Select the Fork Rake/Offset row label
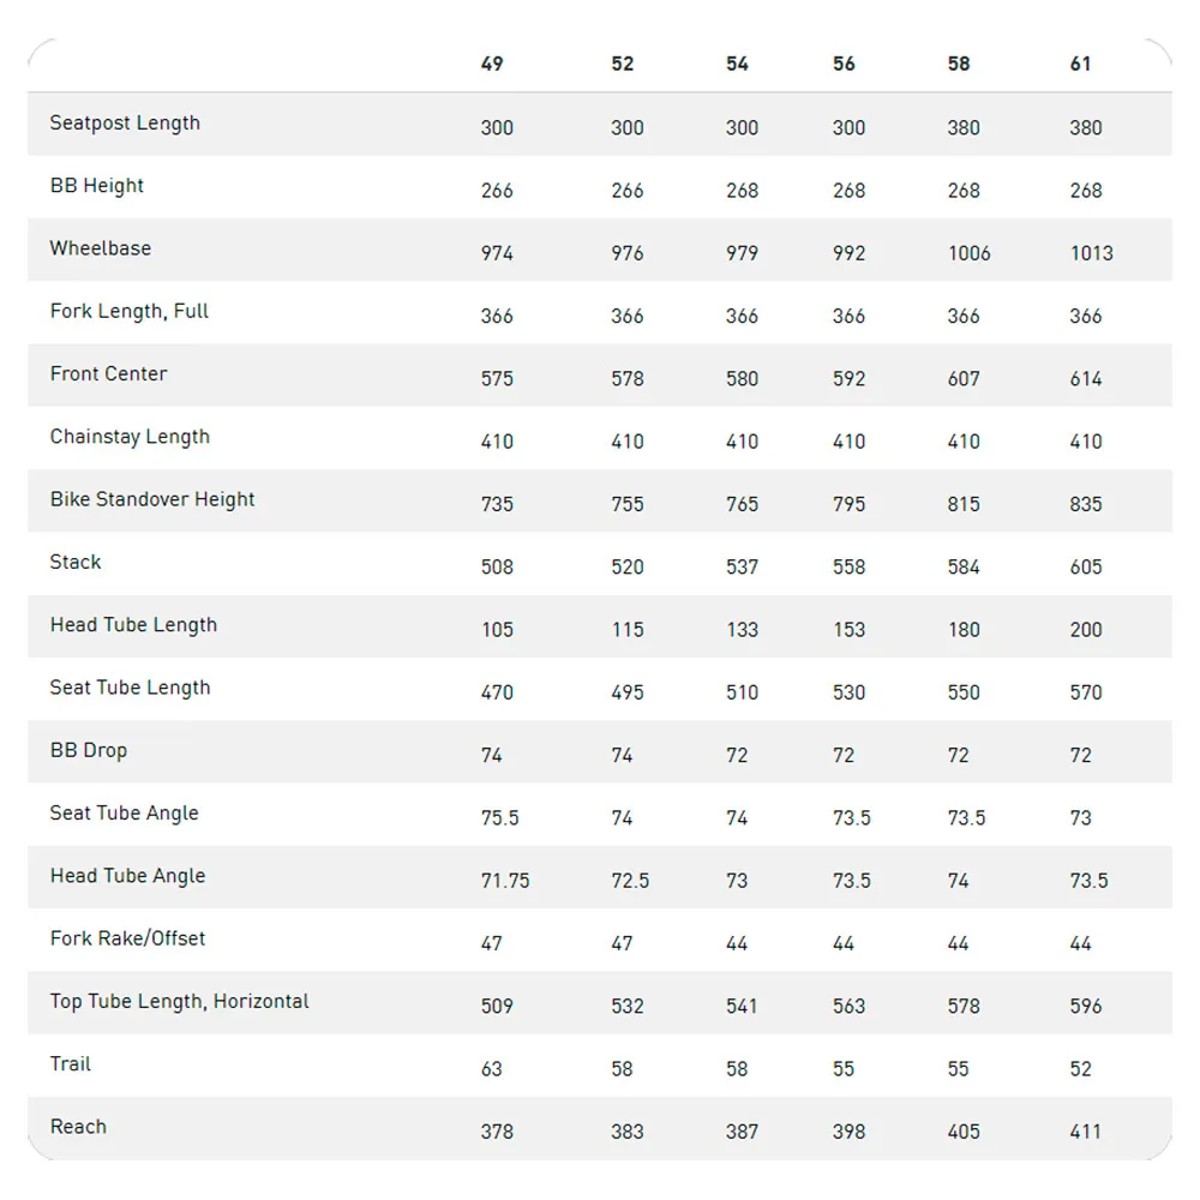This screenshot has height=1200, width=1200. click(127, 938)
